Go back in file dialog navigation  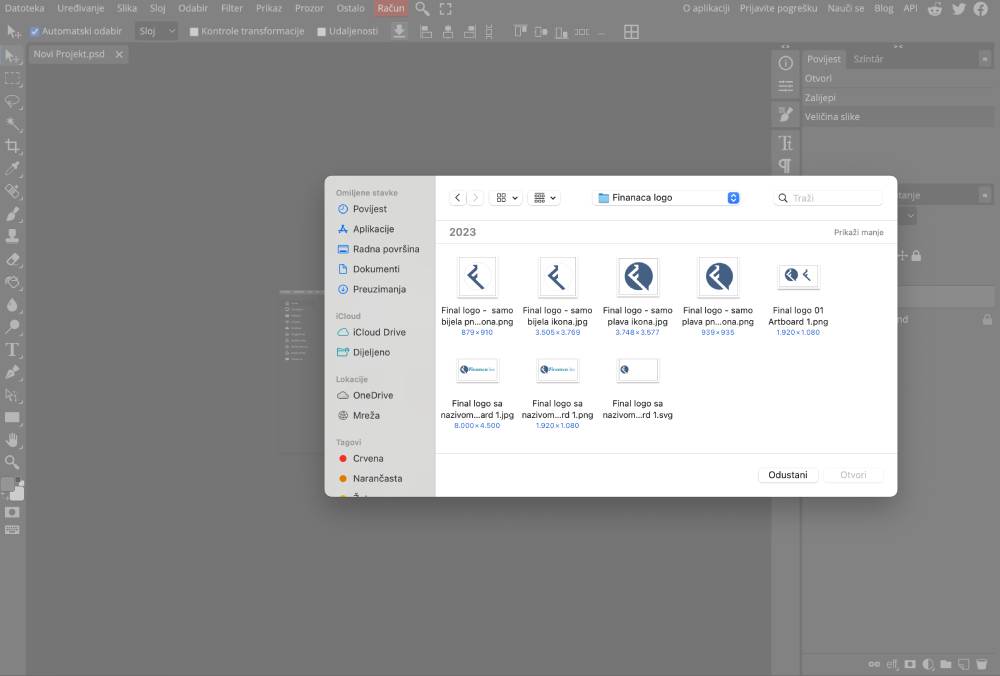click(x=458, y=198)
